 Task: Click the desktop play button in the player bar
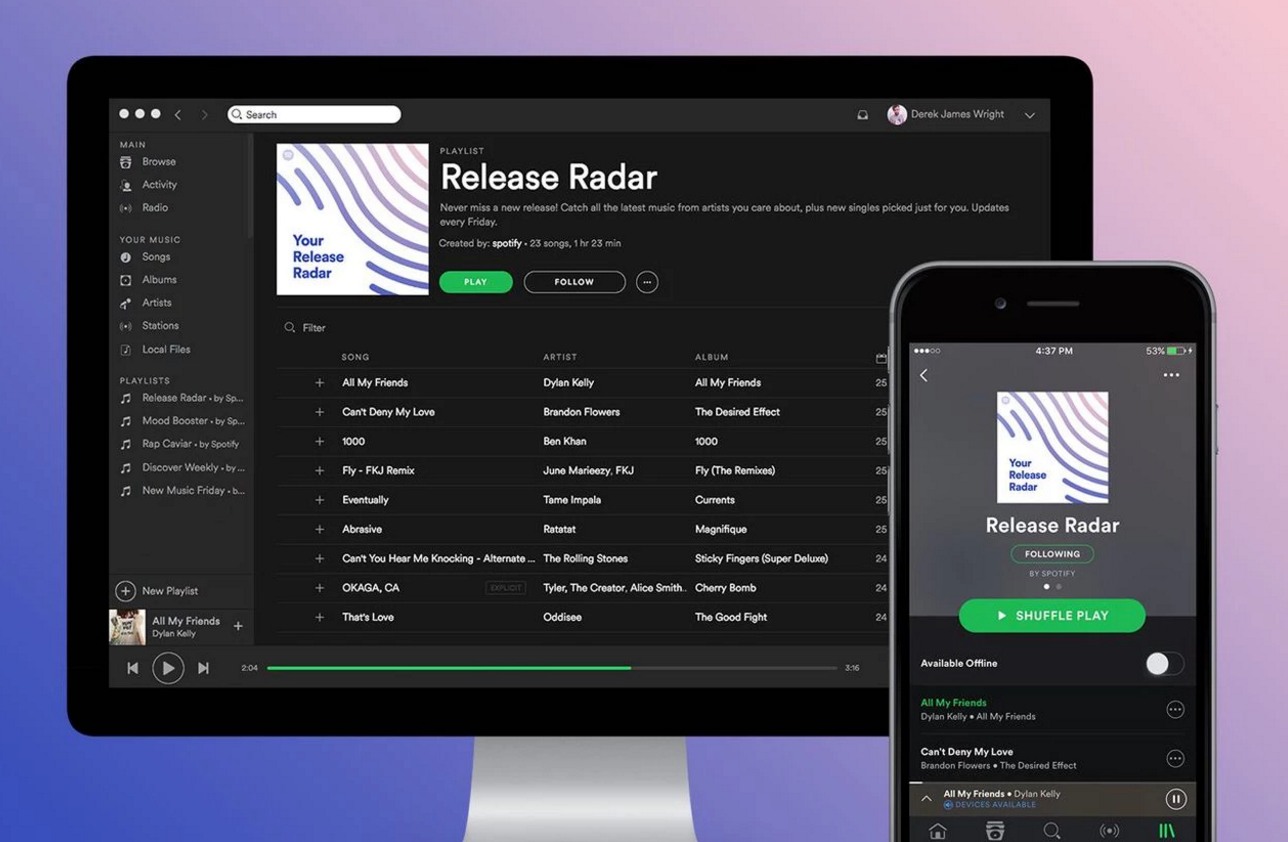click(x=168, y=668)
